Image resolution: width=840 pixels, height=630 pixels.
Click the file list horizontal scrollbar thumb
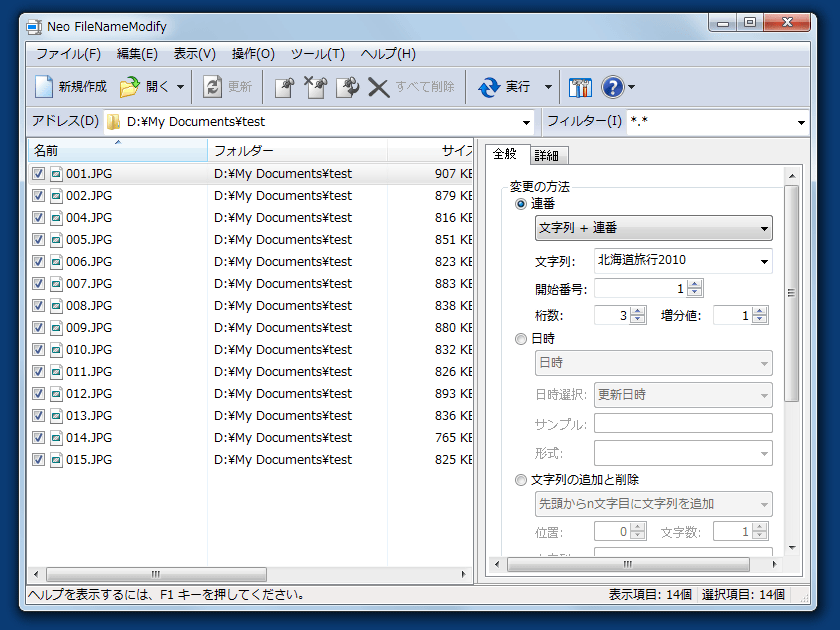coord(156,574)
